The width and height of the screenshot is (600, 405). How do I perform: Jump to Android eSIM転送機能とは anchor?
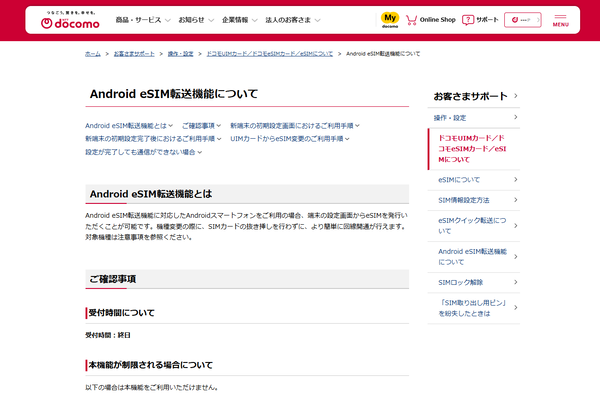click(129, 126)
